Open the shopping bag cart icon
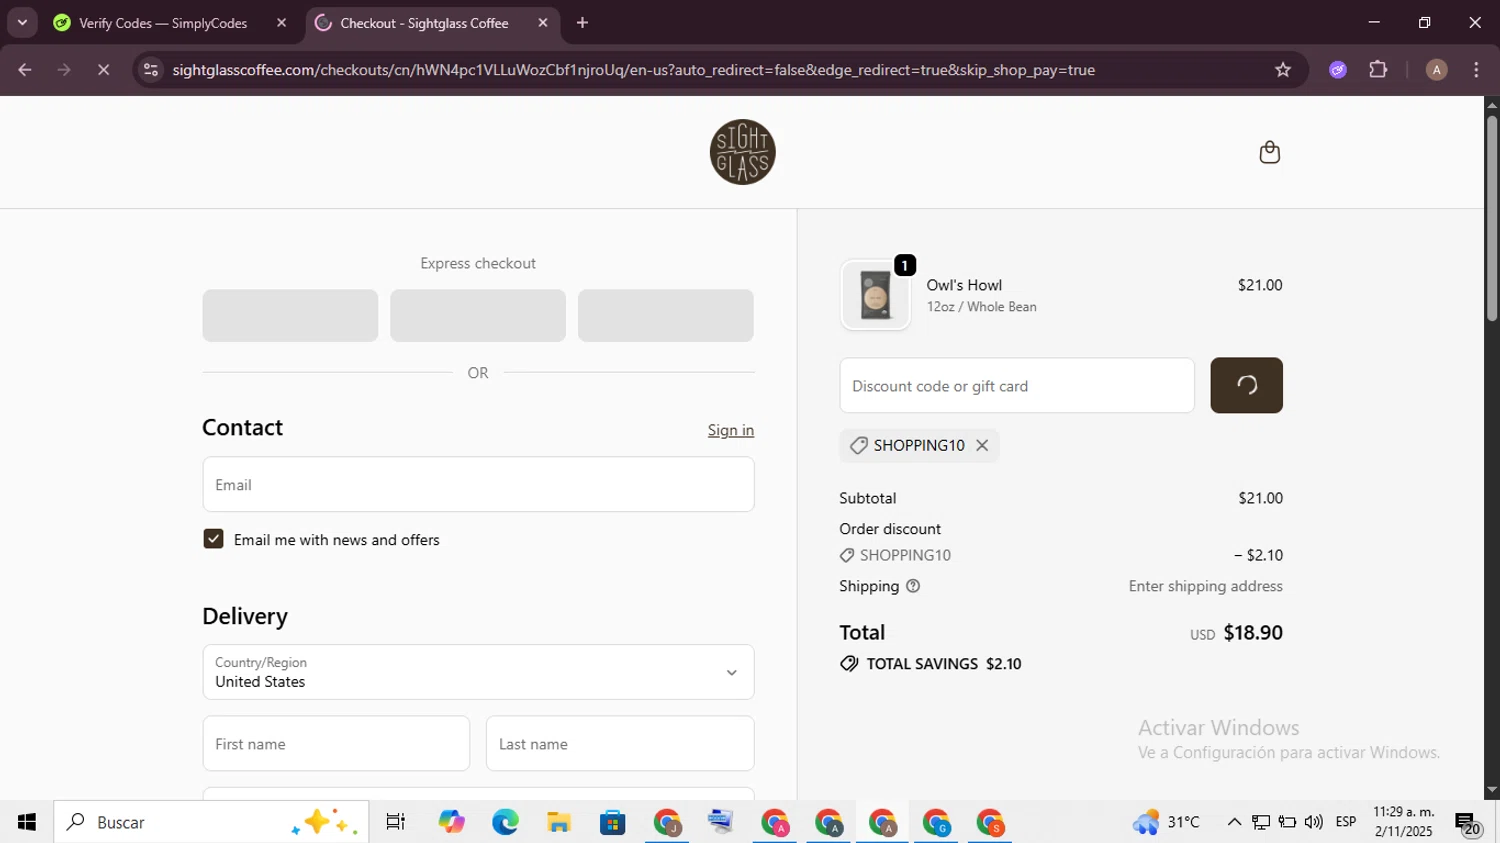This screenshot has height=843, width=1500. point(1269,152)
